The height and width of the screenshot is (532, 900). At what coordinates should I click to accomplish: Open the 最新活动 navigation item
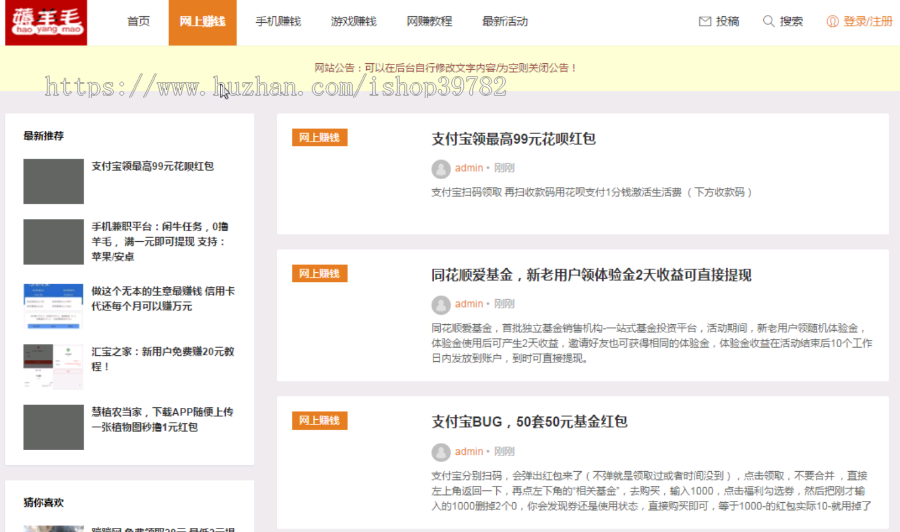504,22
